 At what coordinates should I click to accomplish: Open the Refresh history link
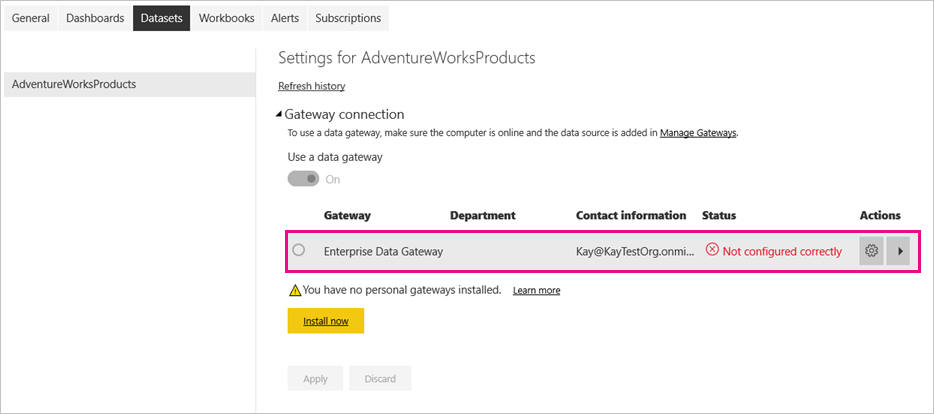pyautogui.click(x=312, y=86)
